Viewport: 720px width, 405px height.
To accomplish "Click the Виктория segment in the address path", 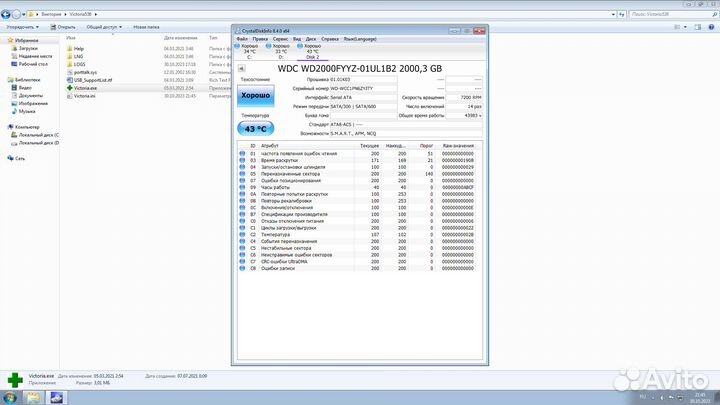I will 51,14.
